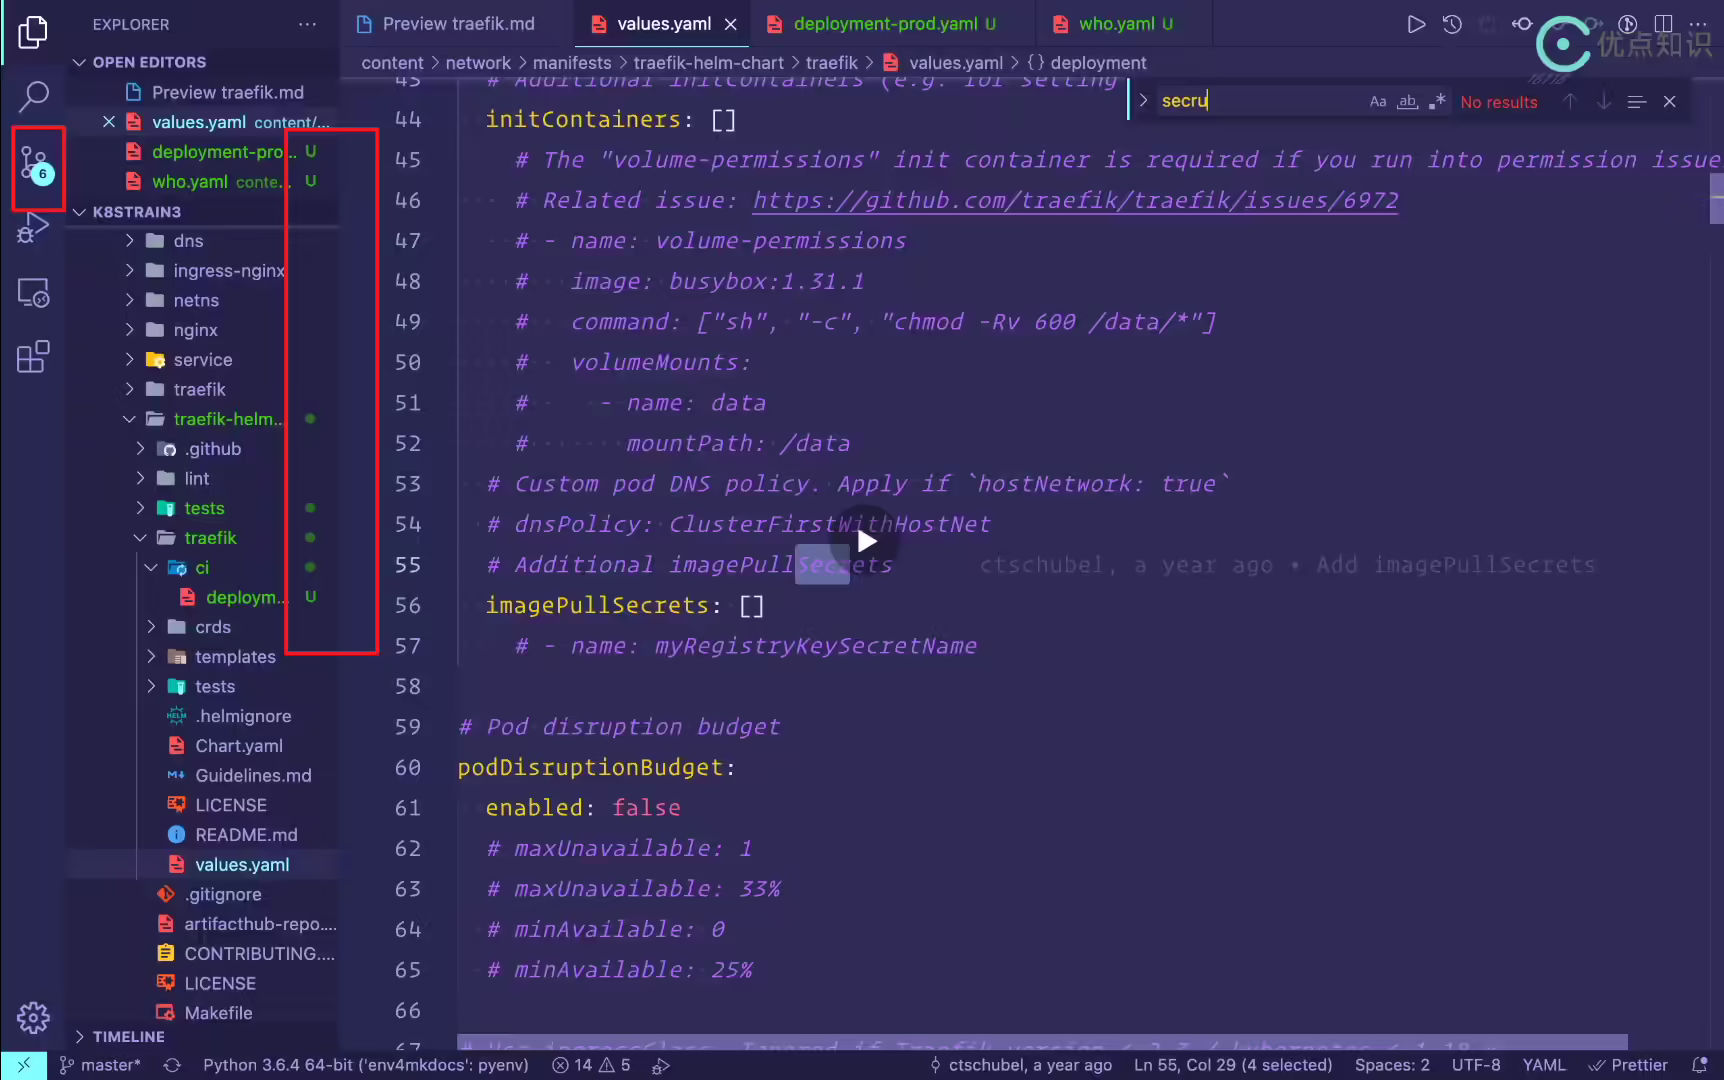Go to previous search match arrow
This screenshot has height=1080, width=1724.
point(1569,101)
